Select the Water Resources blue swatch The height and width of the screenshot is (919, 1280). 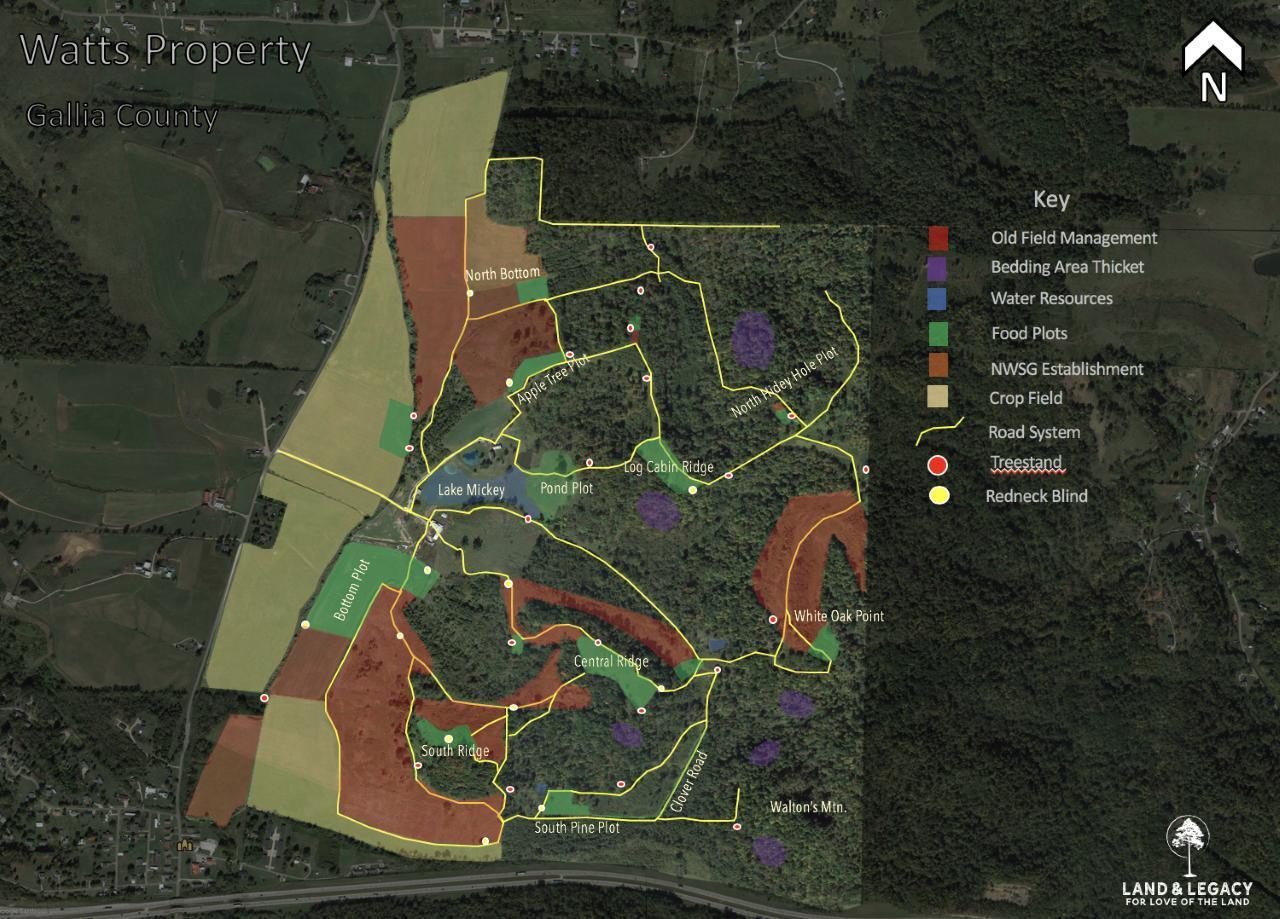coord(938,299)
